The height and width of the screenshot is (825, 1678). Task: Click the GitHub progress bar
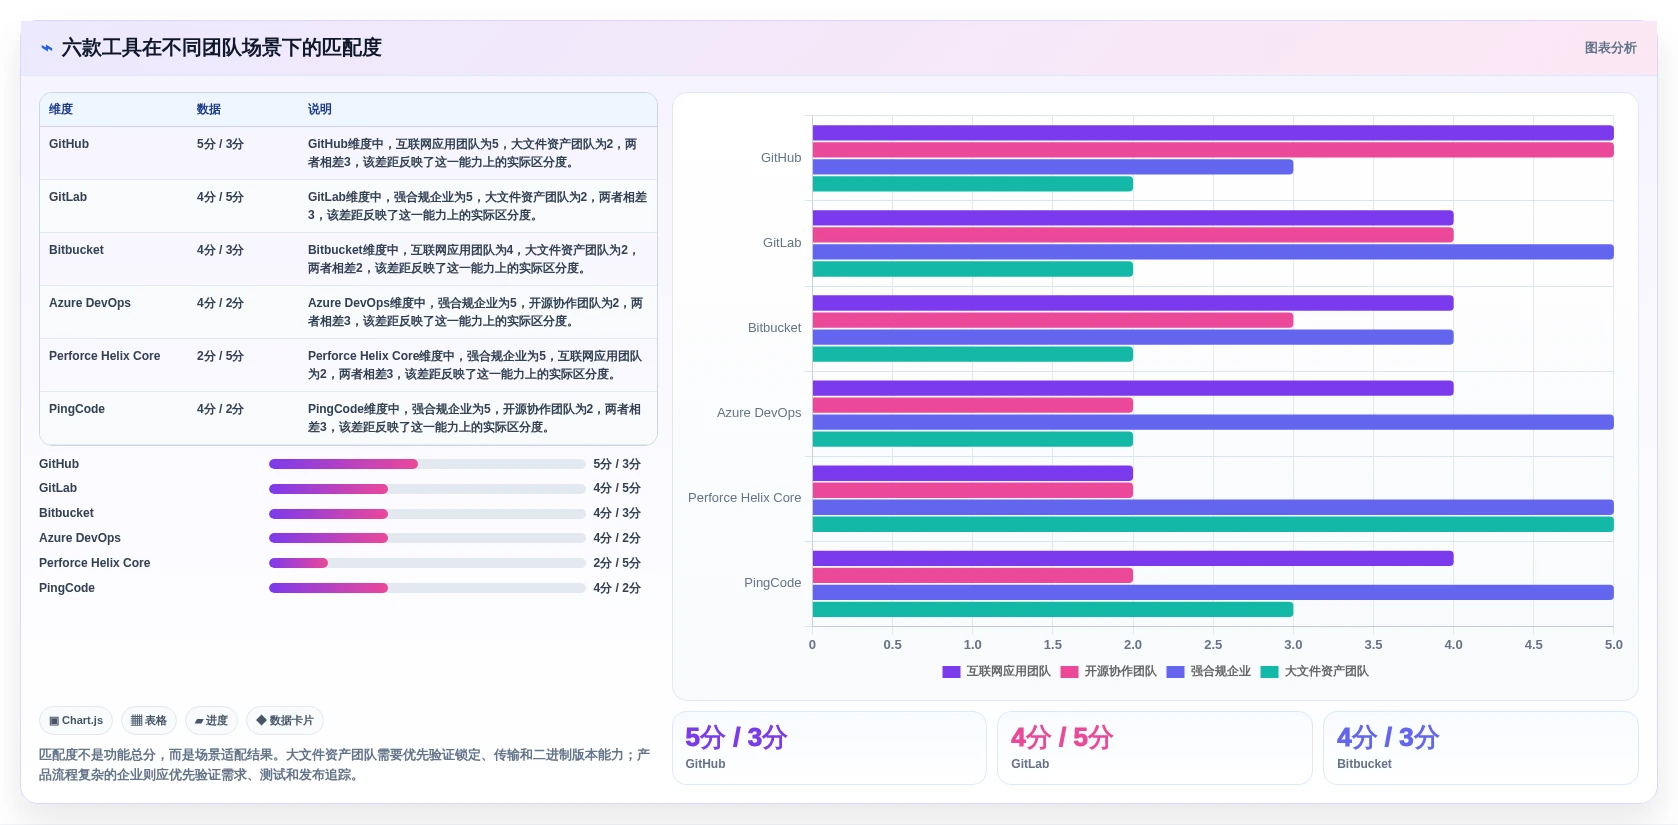coord(427,464)
